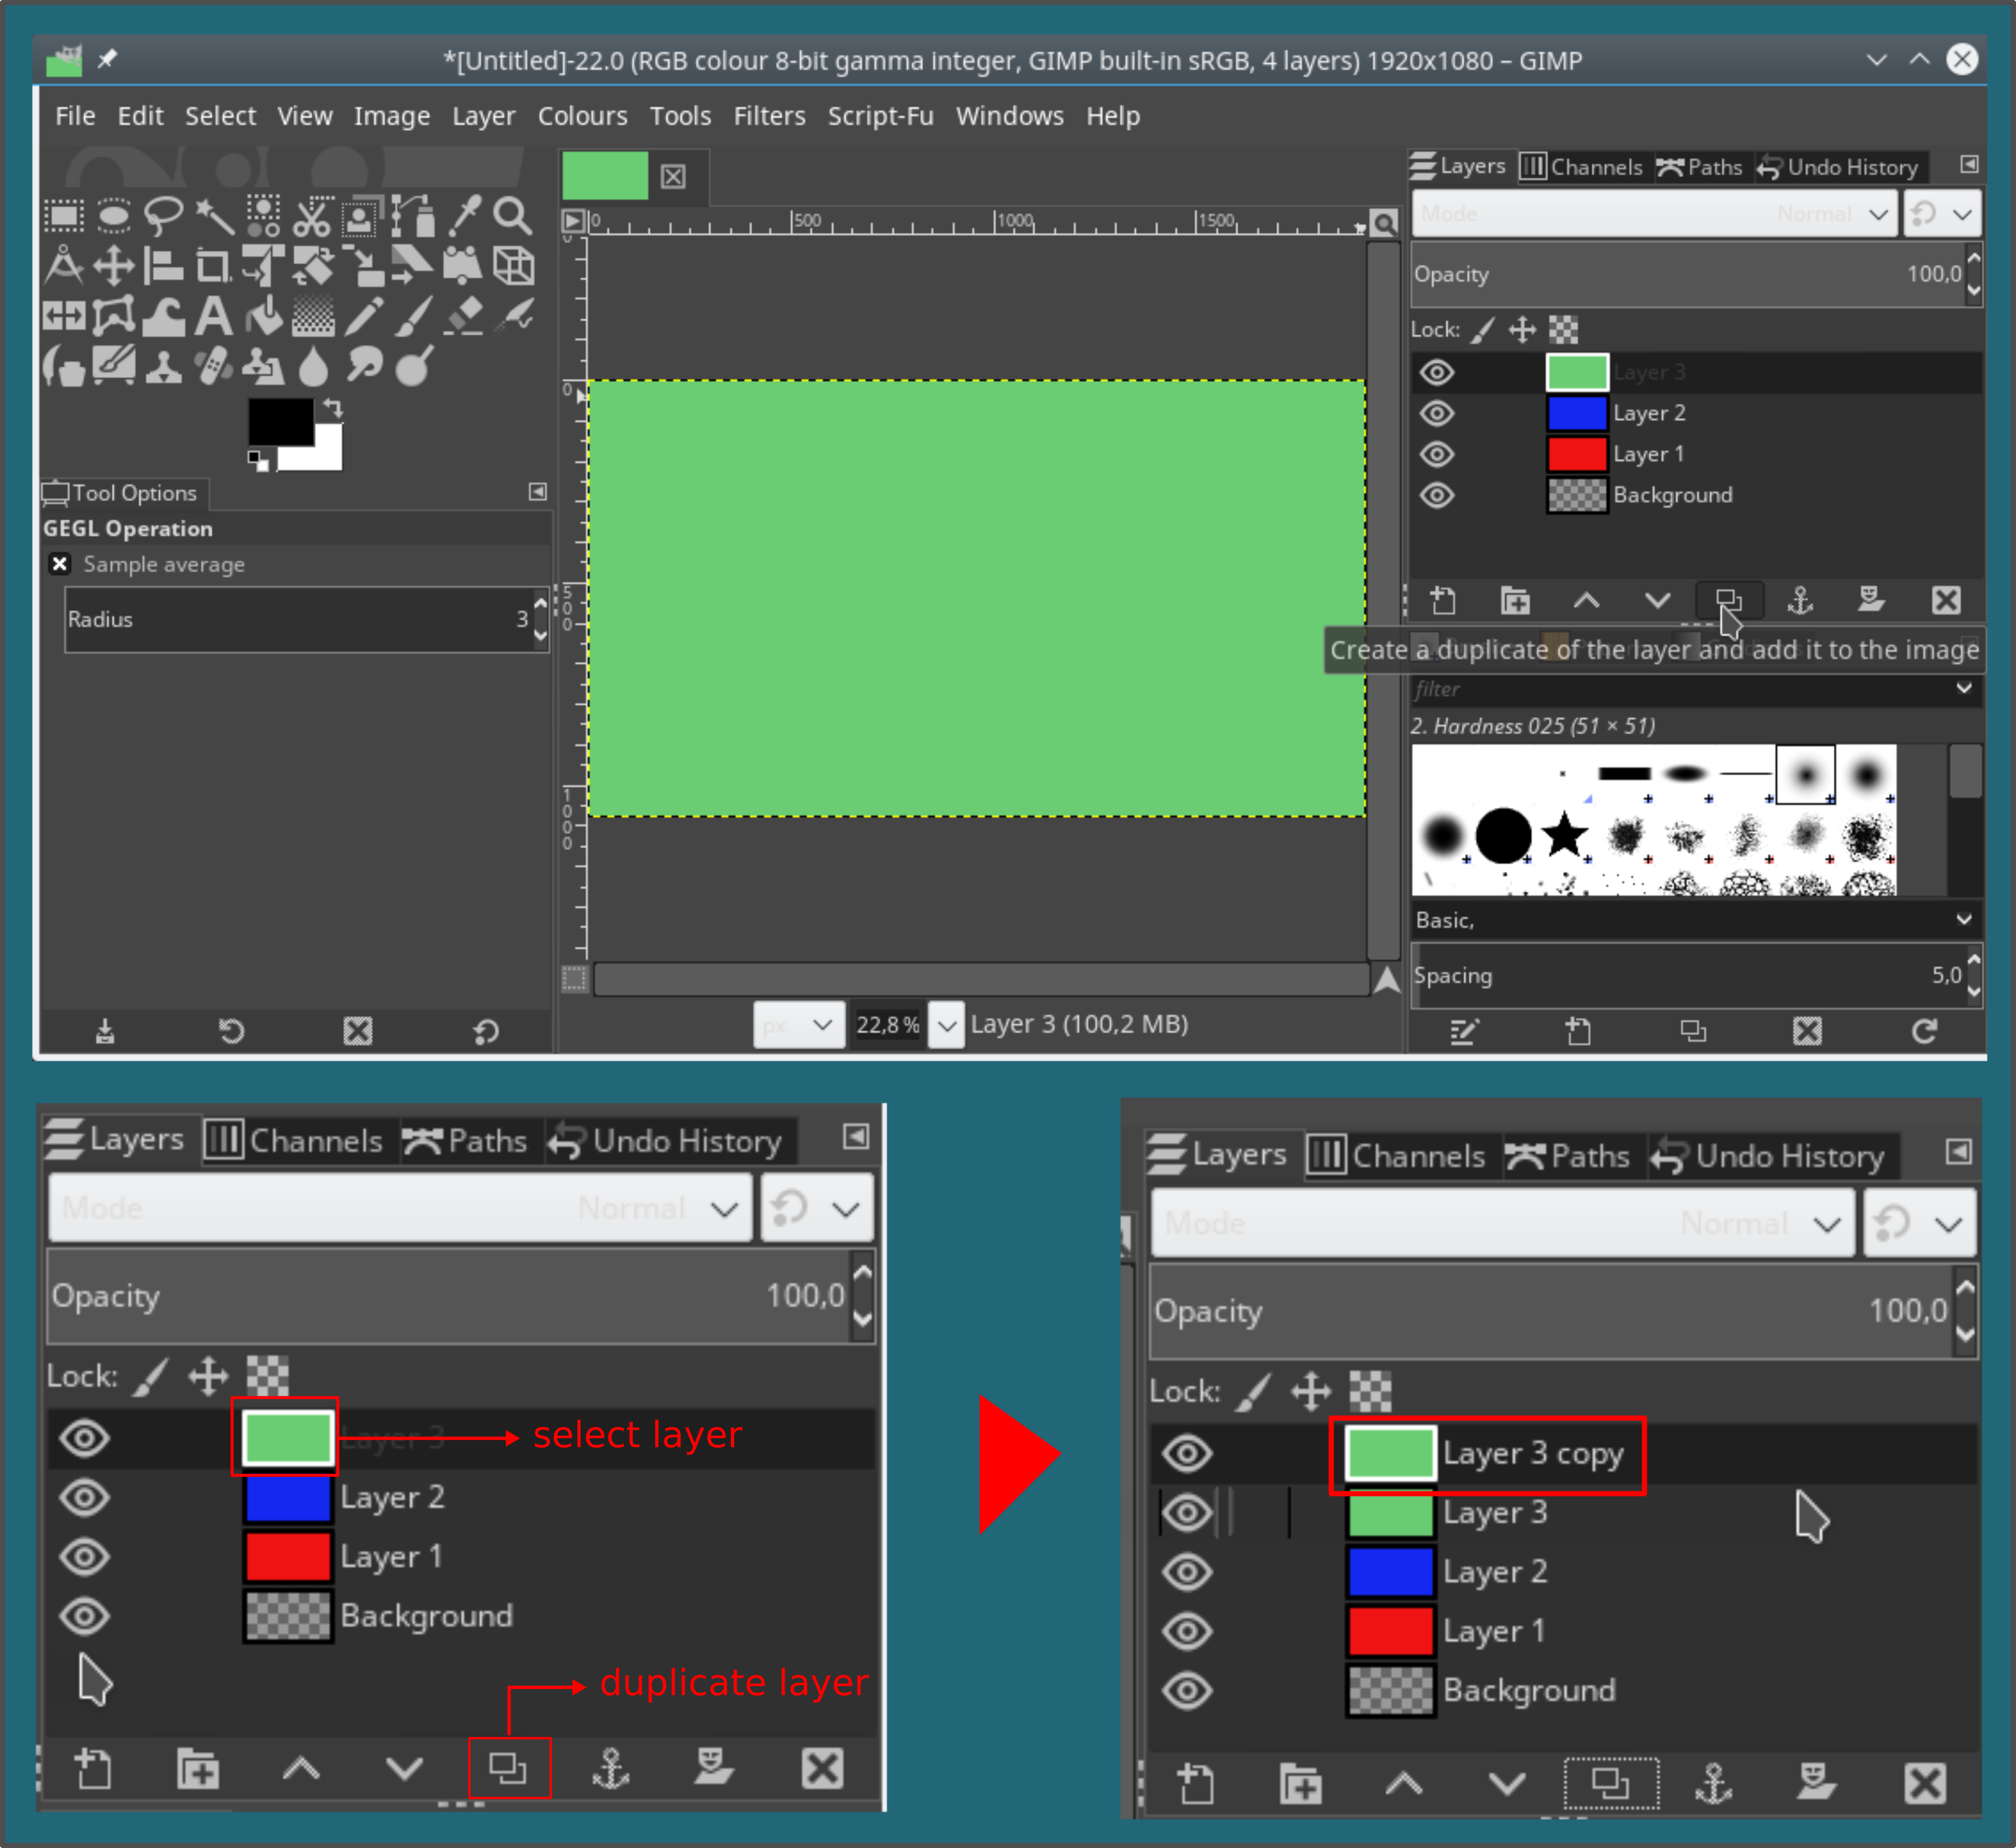
Task: Open the layer Mode dropdown
Action: (1654, 214)
